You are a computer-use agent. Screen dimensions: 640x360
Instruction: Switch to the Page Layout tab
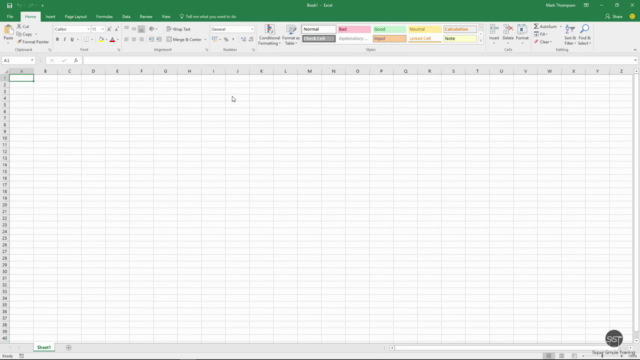click(76, 17)
